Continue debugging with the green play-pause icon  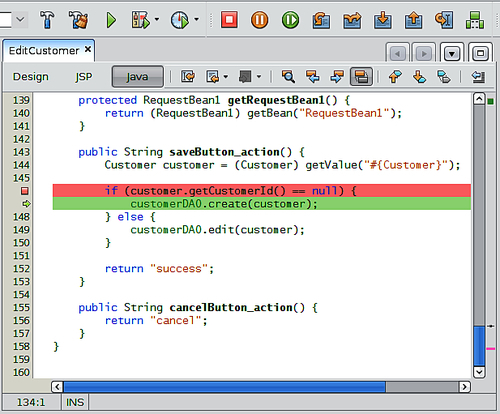point(290,20)
